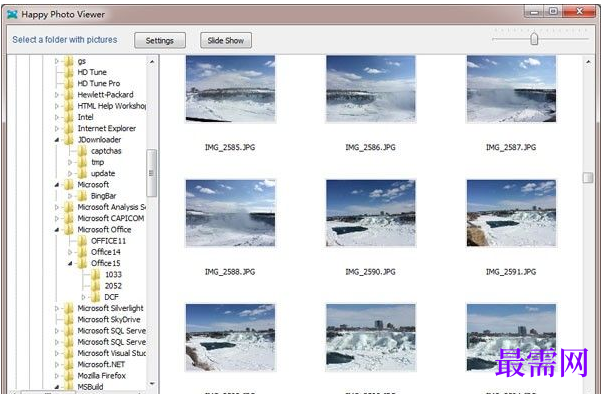Open thumbnail IMG_2590.JPG
Viewport: 607px width, 394px height.
pyautogui.click(x=371, y=213)
